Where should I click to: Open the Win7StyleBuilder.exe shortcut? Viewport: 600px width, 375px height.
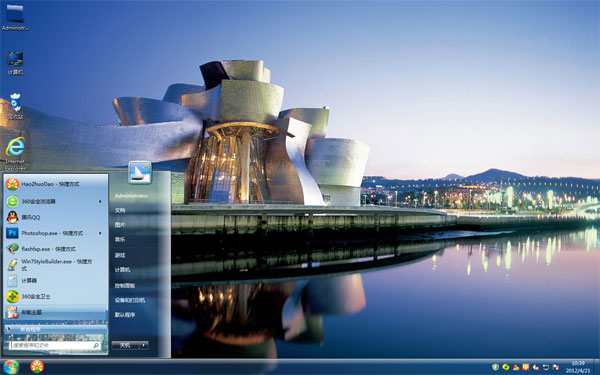(55, 264)
